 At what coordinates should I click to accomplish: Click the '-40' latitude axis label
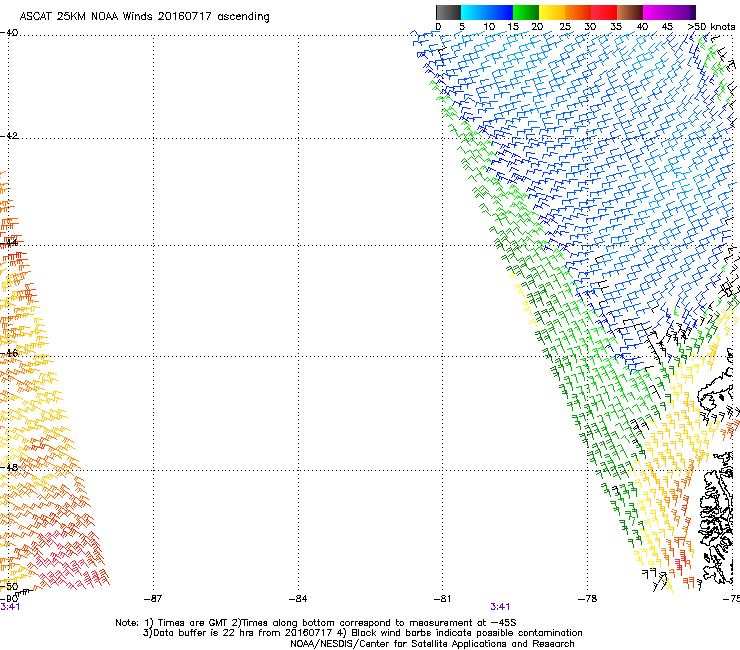(9, 33)
